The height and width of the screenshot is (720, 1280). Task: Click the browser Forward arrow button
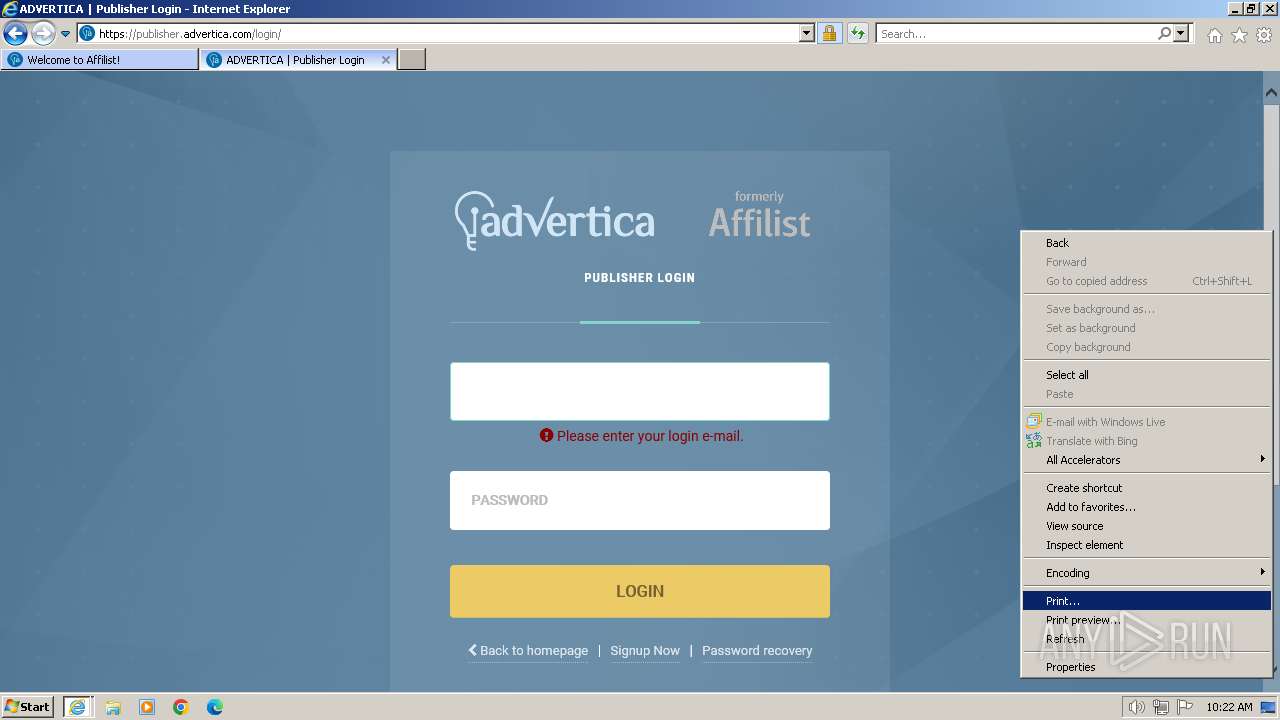click(42, 34)
